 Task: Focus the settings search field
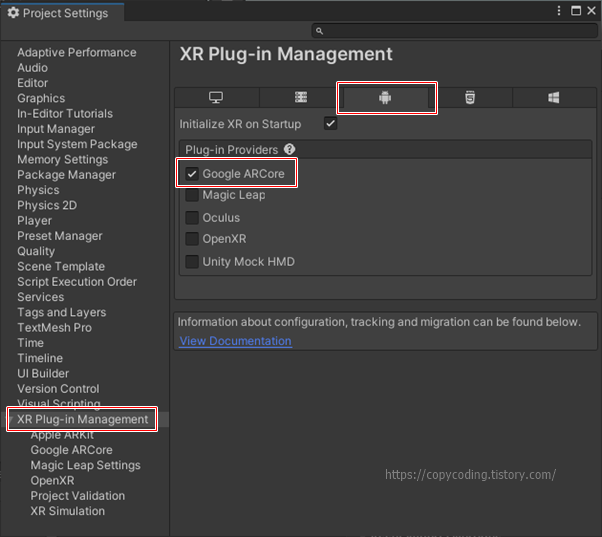coord(455,31)
